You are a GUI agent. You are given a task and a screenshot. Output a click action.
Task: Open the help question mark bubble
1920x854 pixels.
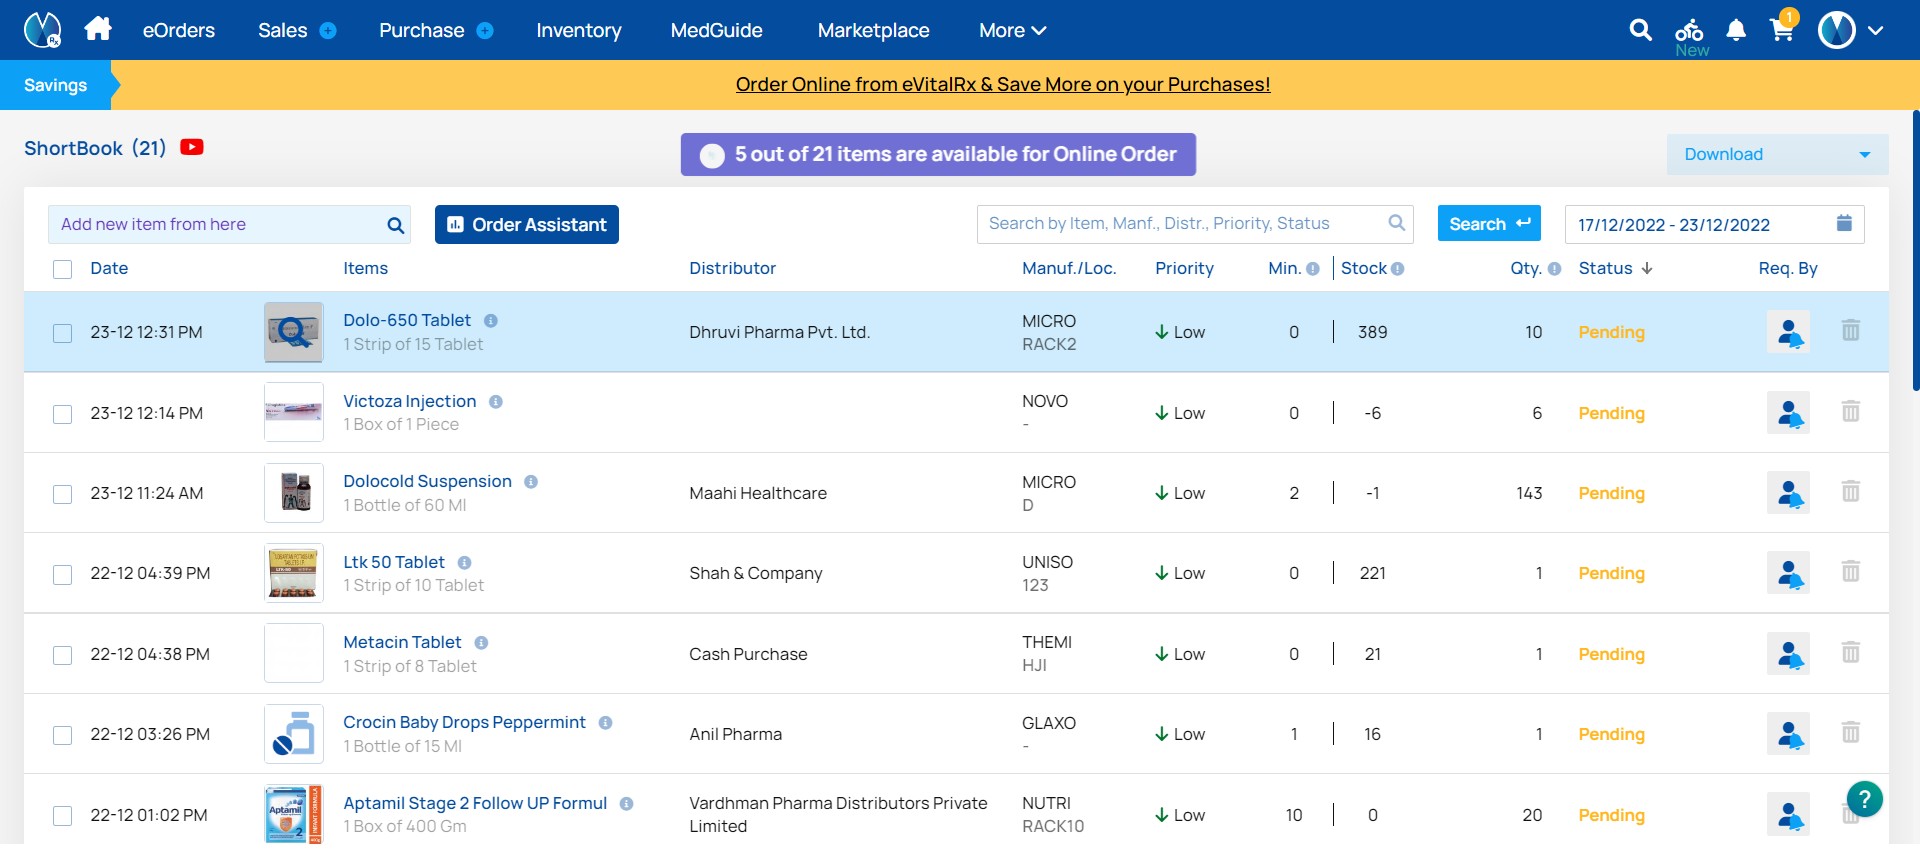[1864, 799]
